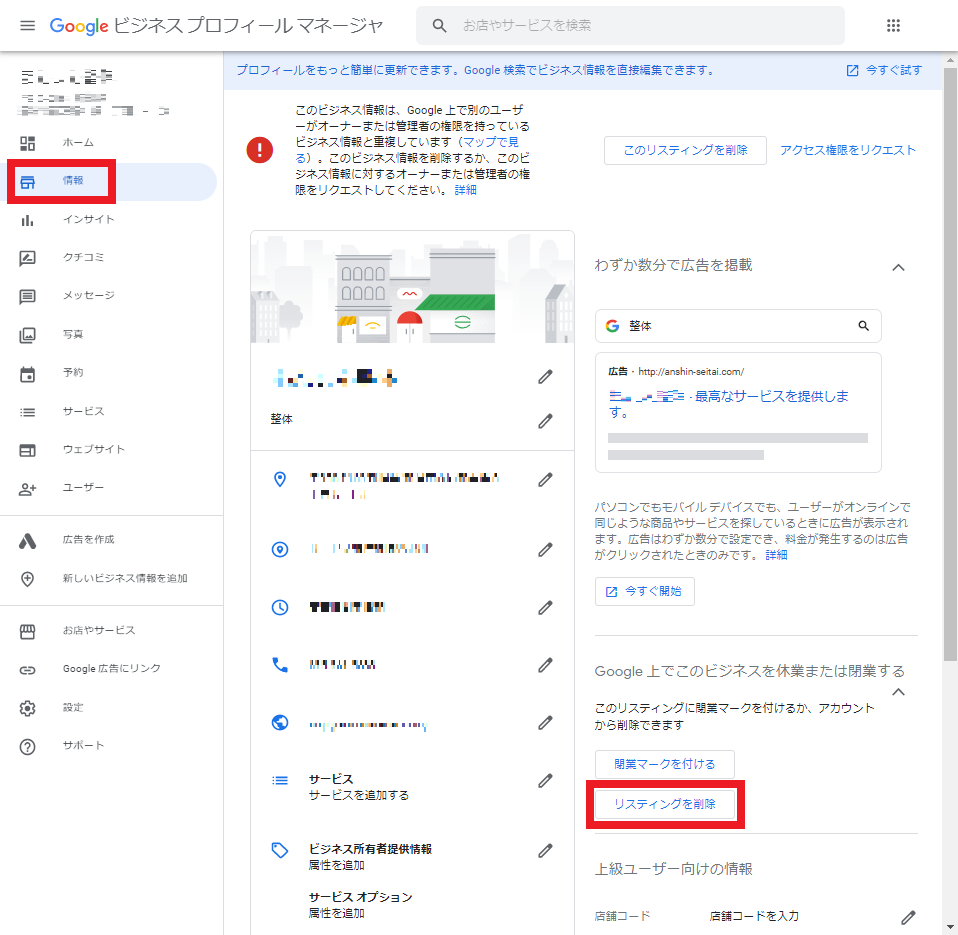958x935 pixels.
Task: Focus the お店やサービスを検索 search field
Action: (630, 26)
